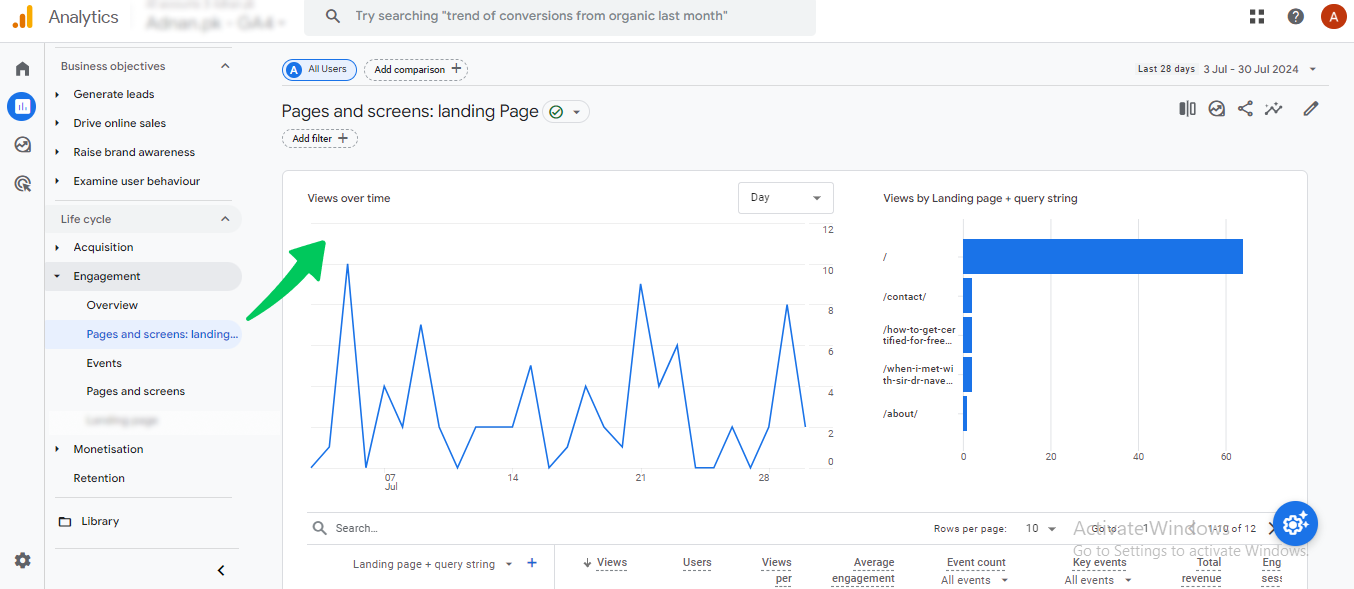Expand the Acquisition tree item

click(103, 247)
